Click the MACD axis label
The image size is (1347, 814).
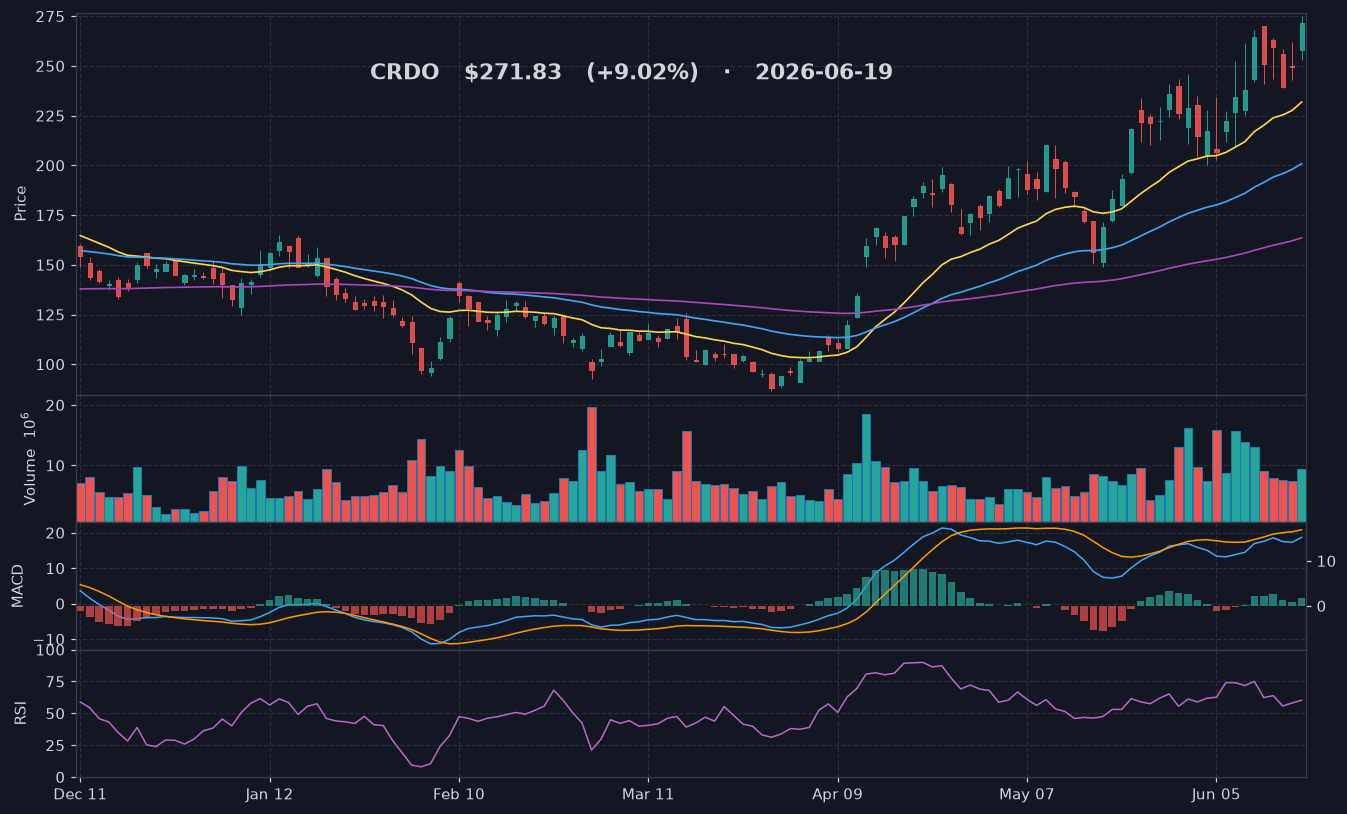pyautogui.click(x=17, y=585)
